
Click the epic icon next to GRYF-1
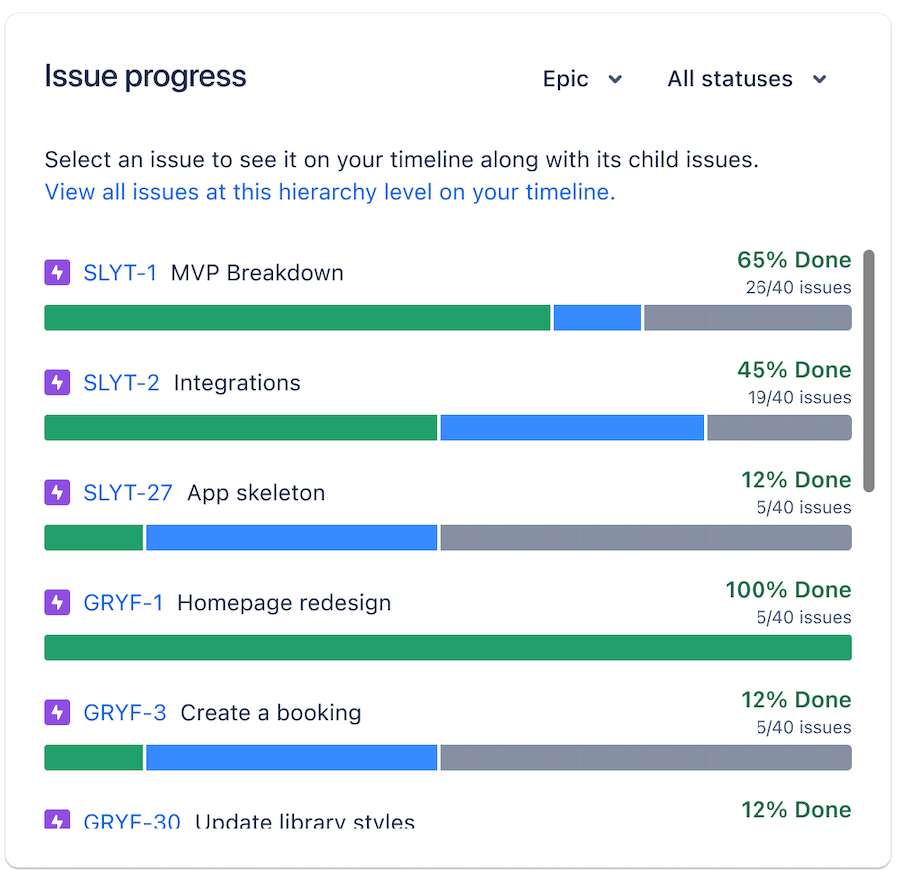coord(57,602)
